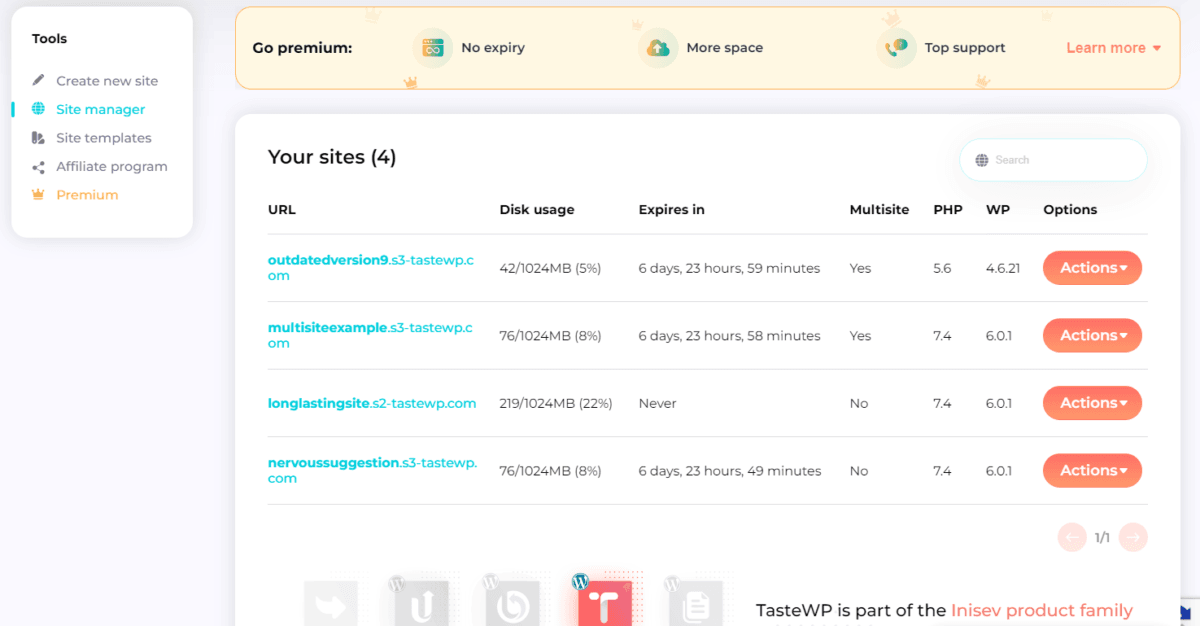Viewport: 1200px width, 626px height.
Task: Click the headset icon beside Top support
Action: pyautogui.click(x=897, y=47)
